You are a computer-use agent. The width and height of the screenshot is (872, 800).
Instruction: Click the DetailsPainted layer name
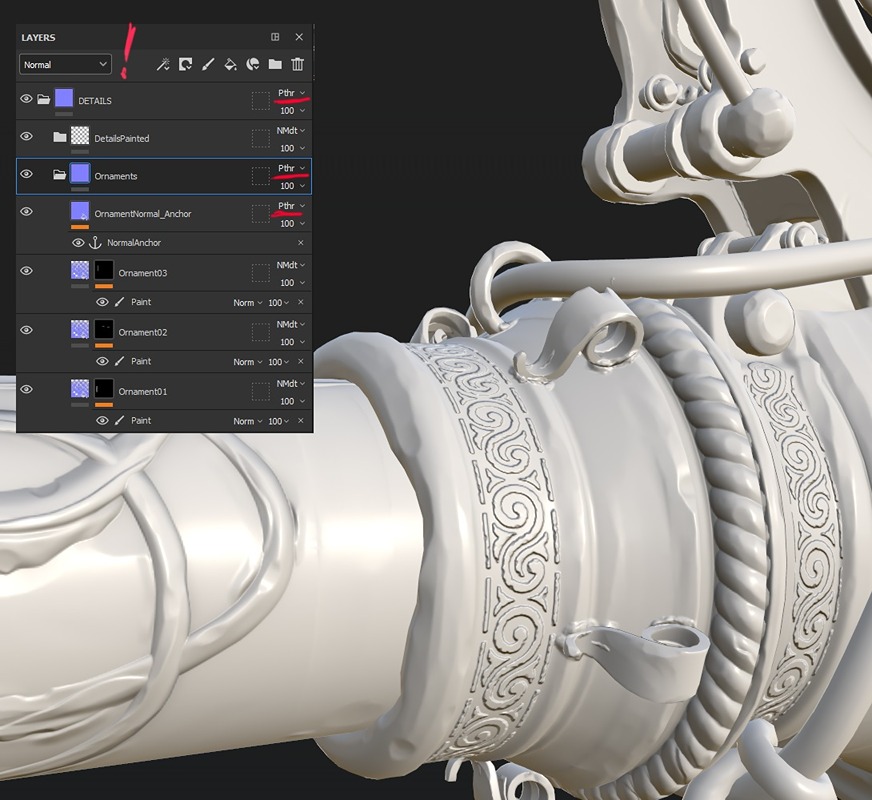pyautogui.click(x=121, y=138)
